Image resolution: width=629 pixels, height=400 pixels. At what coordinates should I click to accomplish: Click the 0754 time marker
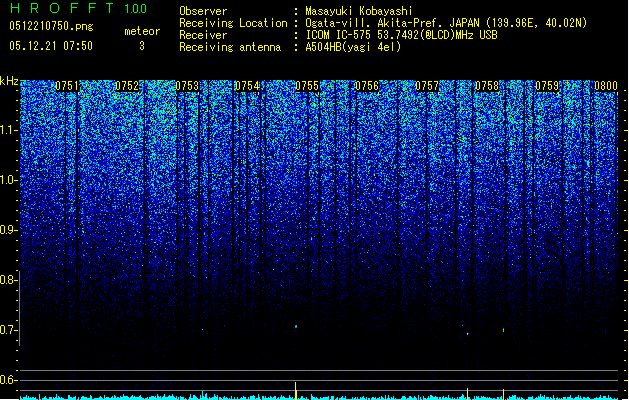click(x=247, y=86)
